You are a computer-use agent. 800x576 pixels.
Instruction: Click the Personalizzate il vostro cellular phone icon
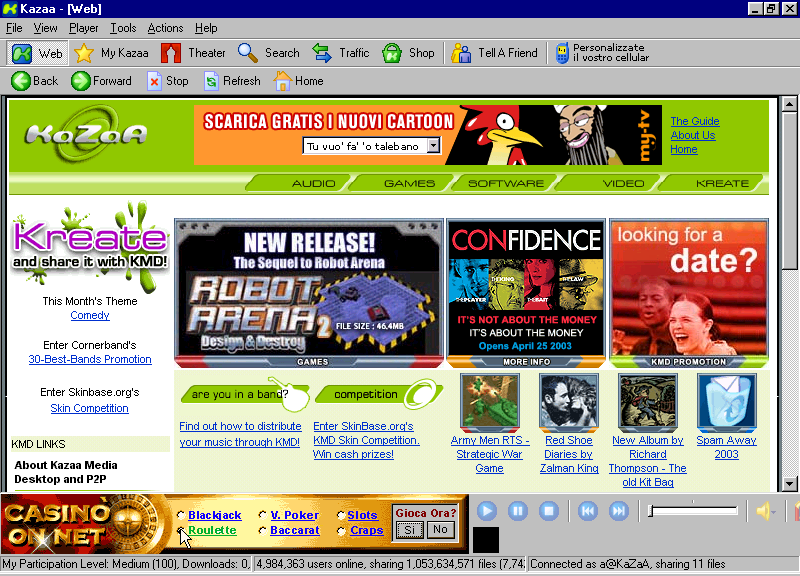tap(562, 53)
